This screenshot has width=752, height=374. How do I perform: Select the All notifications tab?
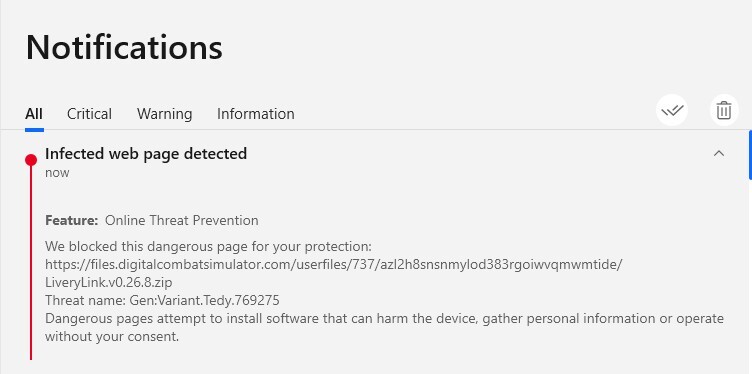click(x=34, y=114)
